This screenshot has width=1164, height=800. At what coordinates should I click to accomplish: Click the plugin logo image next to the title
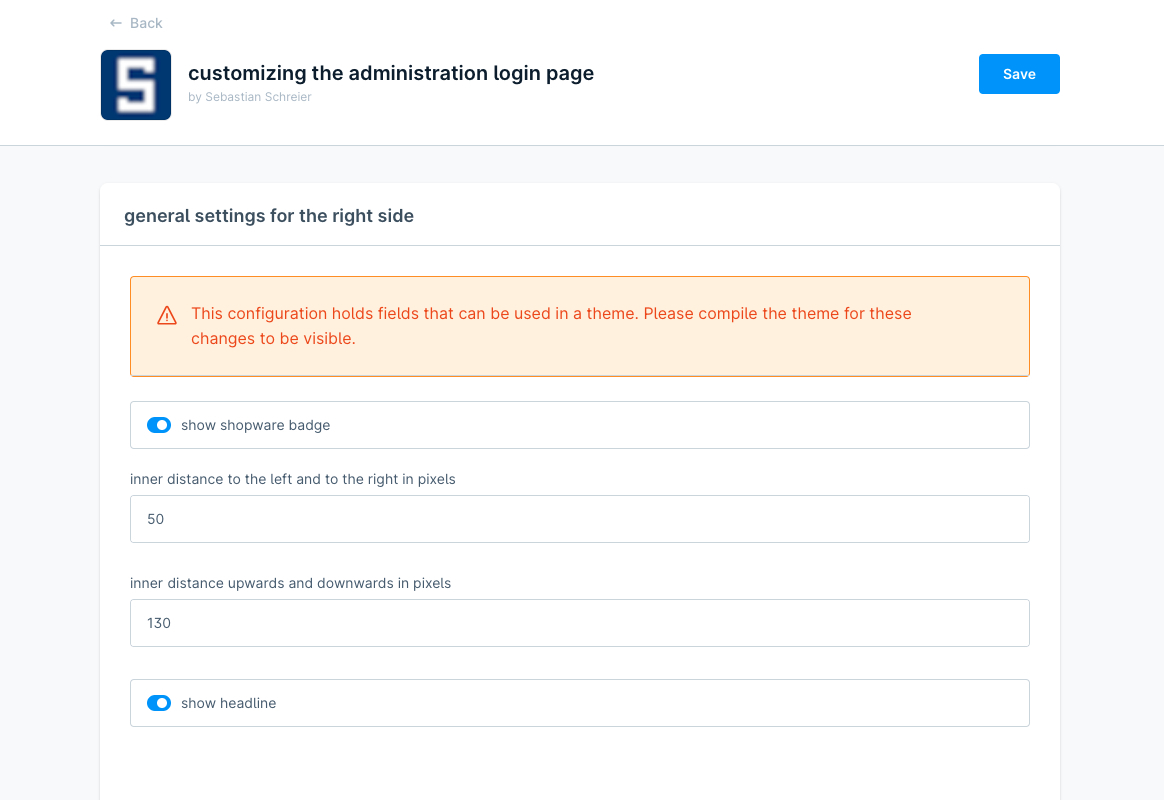tap(136, 84)
